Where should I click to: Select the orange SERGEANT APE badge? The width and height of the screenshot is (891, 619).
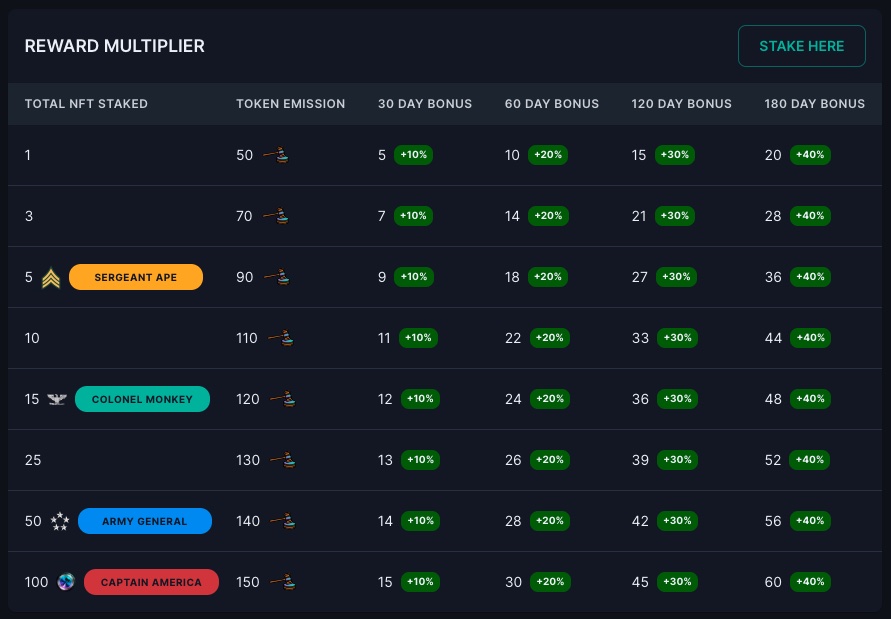point(135,277)
